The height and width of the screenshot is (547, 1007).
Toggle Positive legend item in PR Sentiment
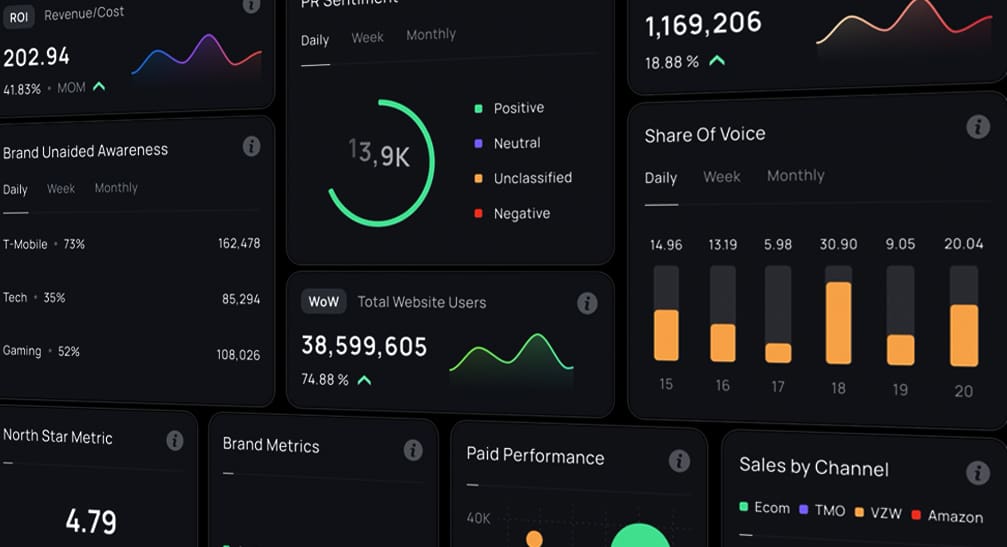click(510, 108)
